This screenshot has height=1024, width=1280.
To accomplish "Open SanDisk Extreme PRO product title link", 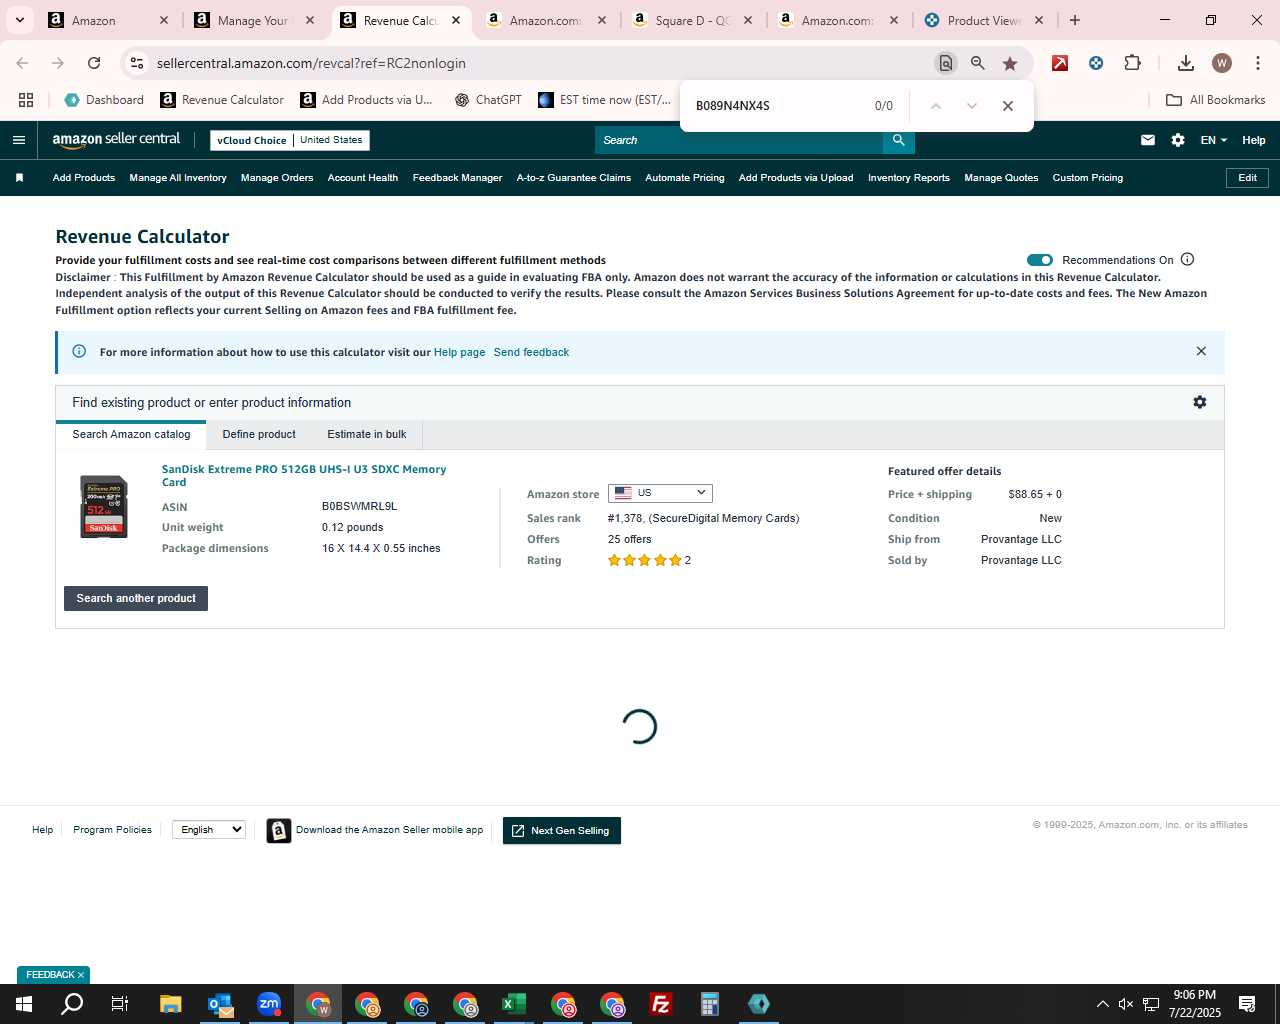I will [x=304, y=475].
